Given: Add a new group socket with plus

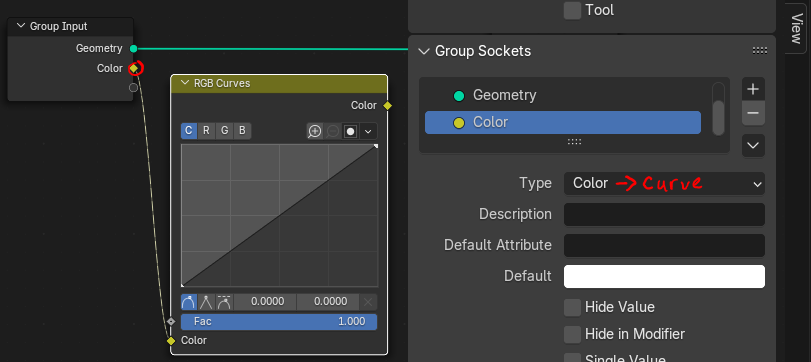Looking at the screenshot, I should (753, 89).
